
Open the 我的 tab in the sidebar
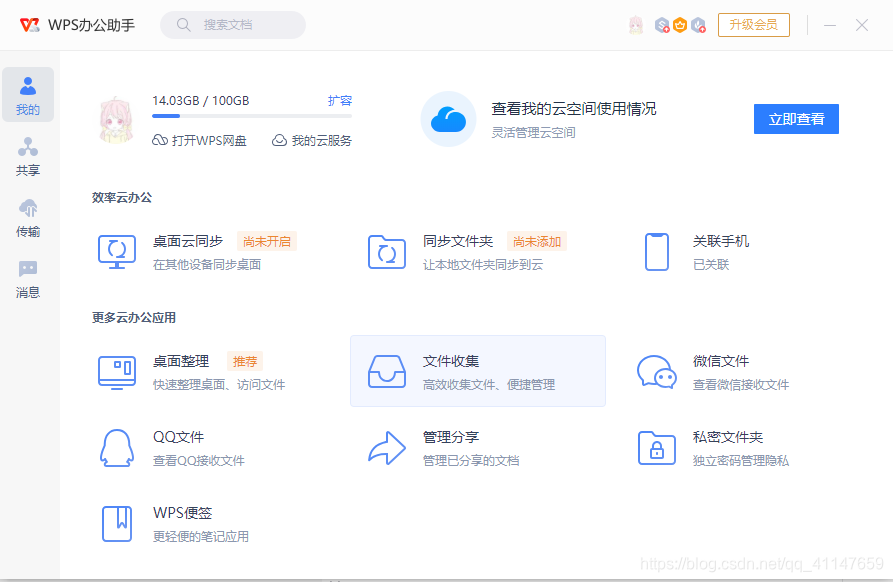tap(28, 95)
